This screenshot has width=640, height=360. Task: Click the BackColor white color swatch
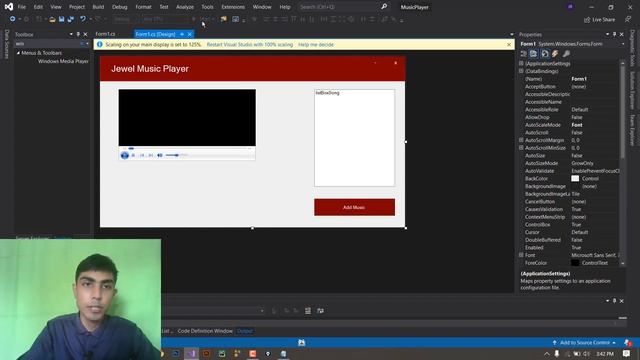575,178
